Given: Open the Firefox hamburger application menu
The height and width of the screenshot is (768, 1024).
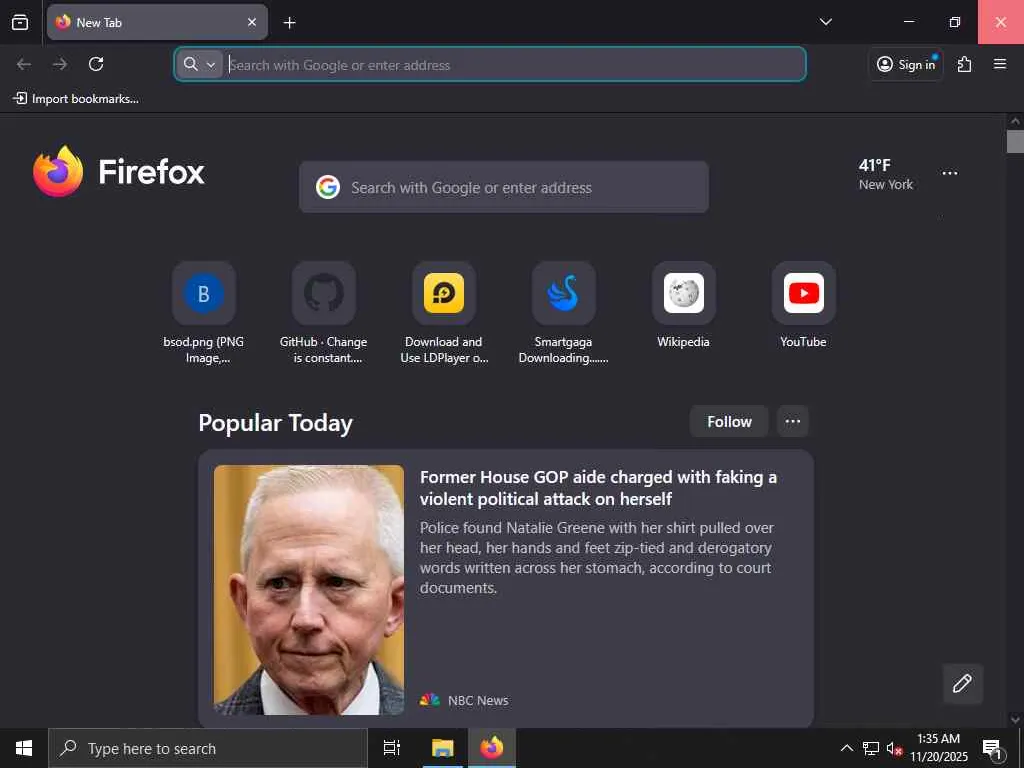Looking at the screenshot, I should click(x=1000, y=64).
